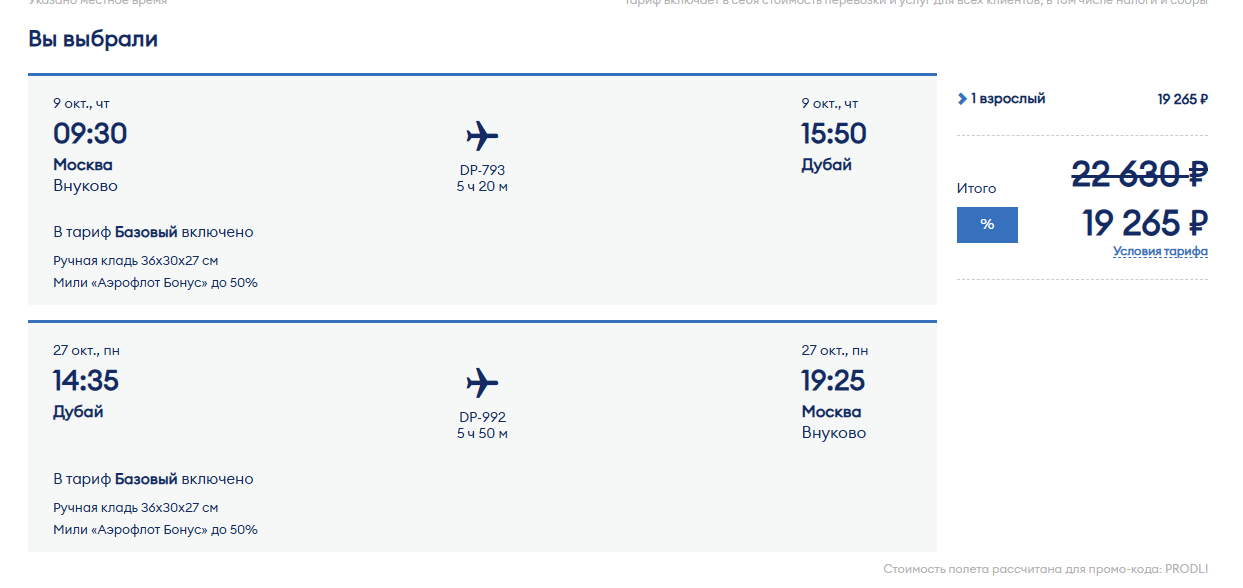Select departure time 09:30 from Москва
Image resolution: width=1243 pixels, height=588 pixels.
click(x=90, y=134)
